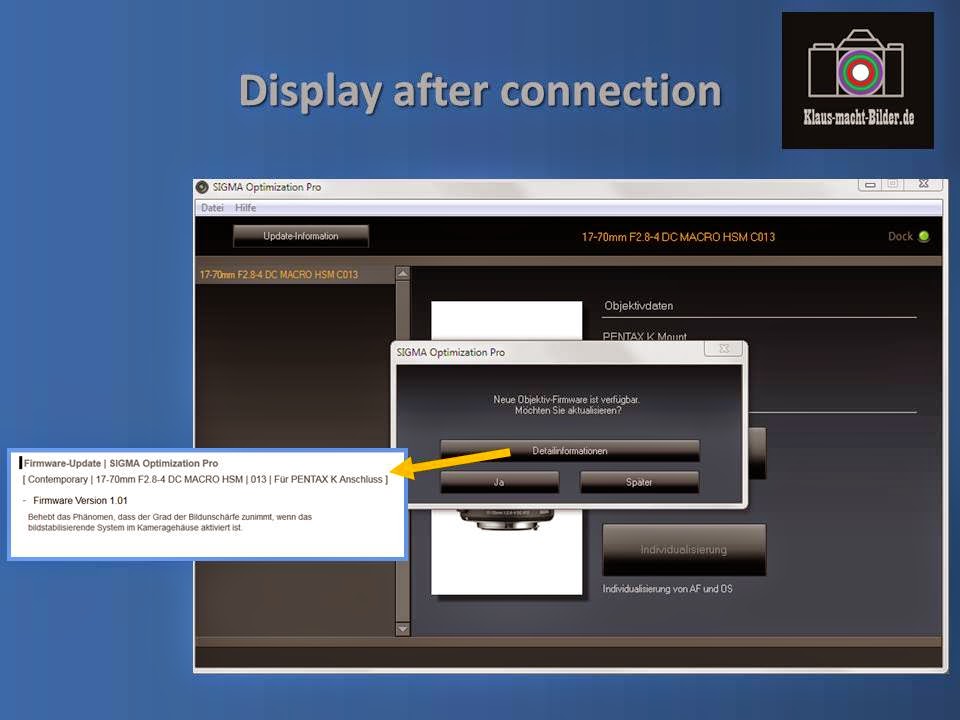Click 'Firmware Version 1.01' text
Viewport: 960px width, 720px height.
tap(80, 500)
